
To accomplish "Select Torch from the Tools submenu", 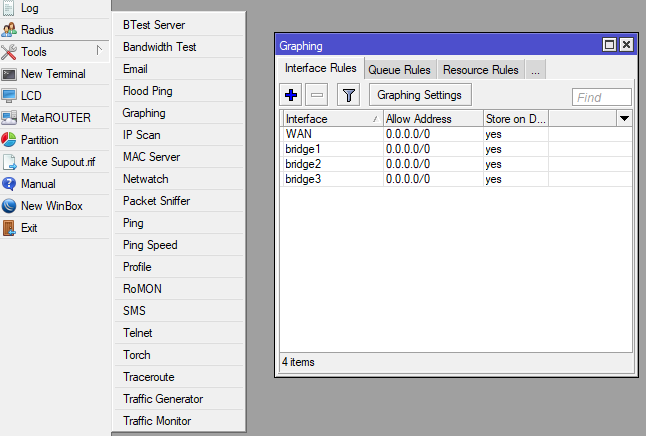I will [137, 355].
